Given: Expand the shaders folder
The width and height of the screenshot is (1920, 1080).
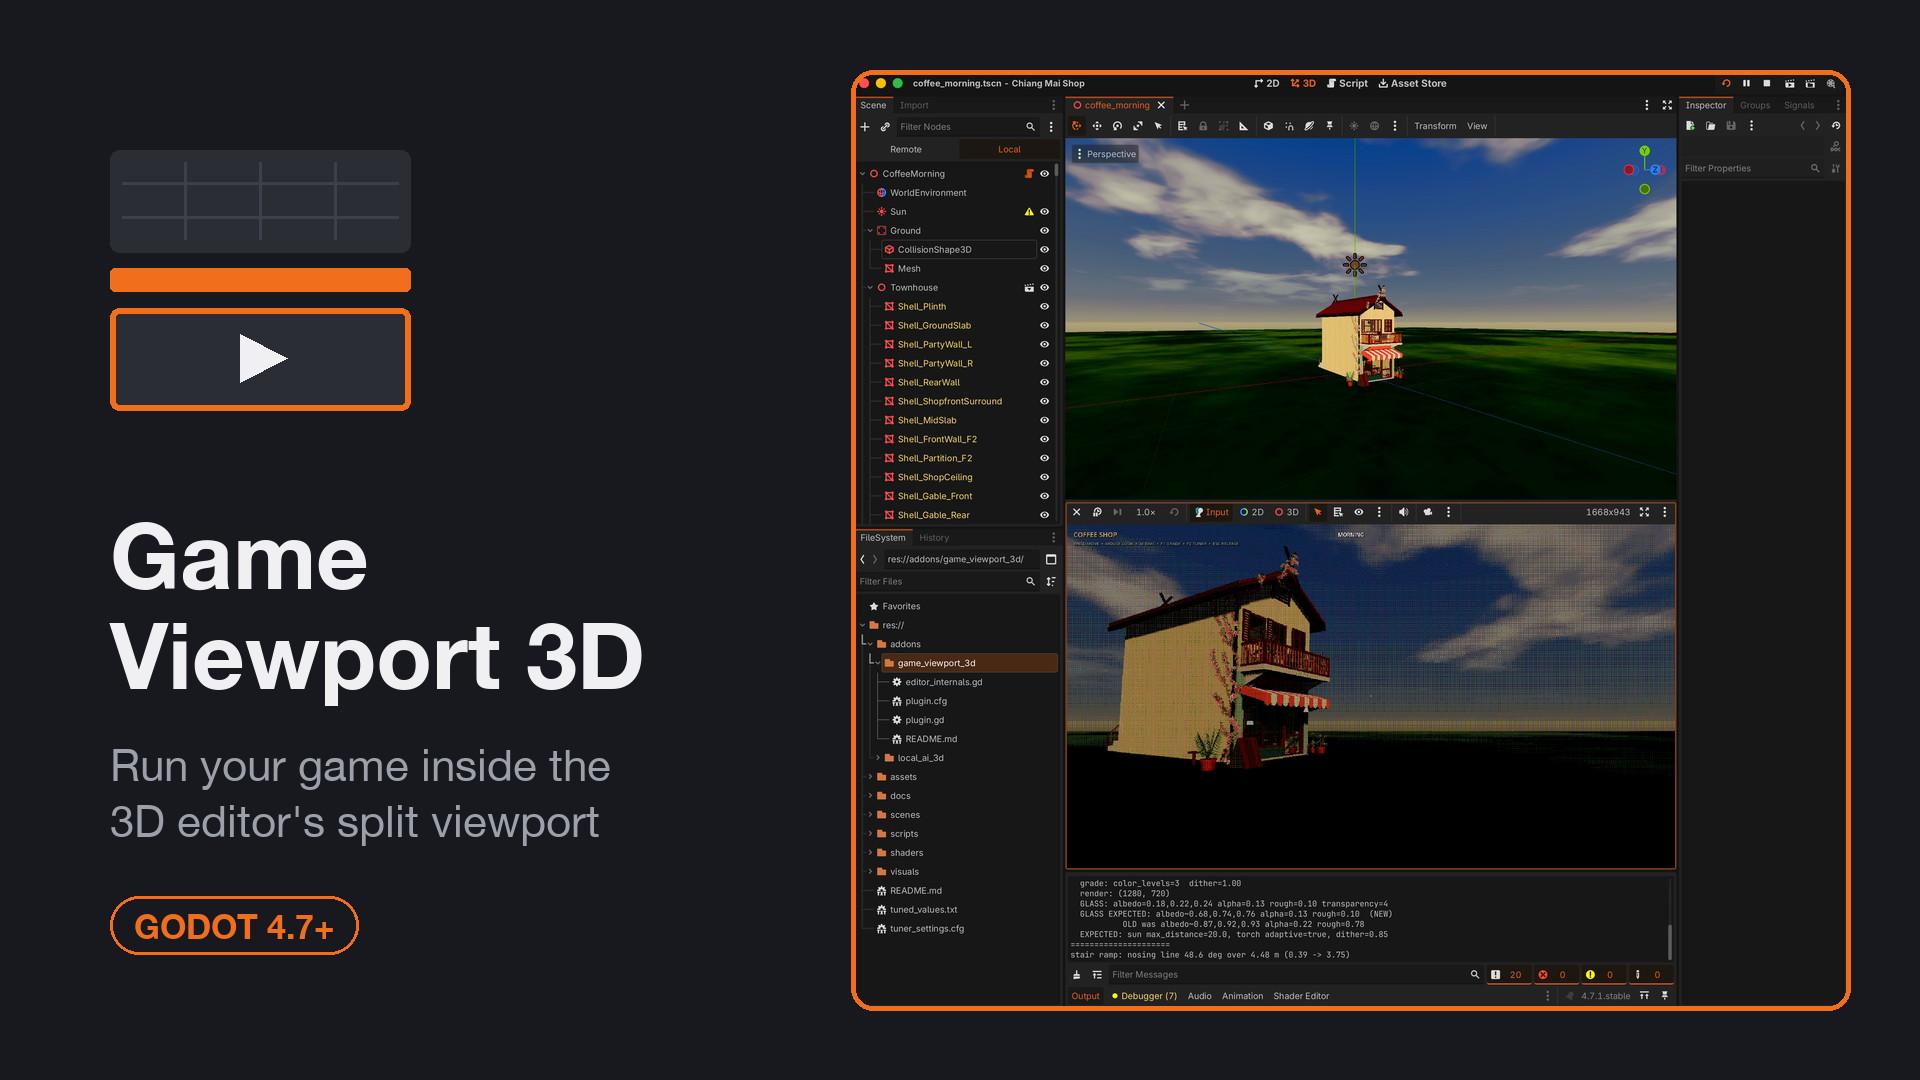Looking at the screenshot, I should click(x=870, y=854).
